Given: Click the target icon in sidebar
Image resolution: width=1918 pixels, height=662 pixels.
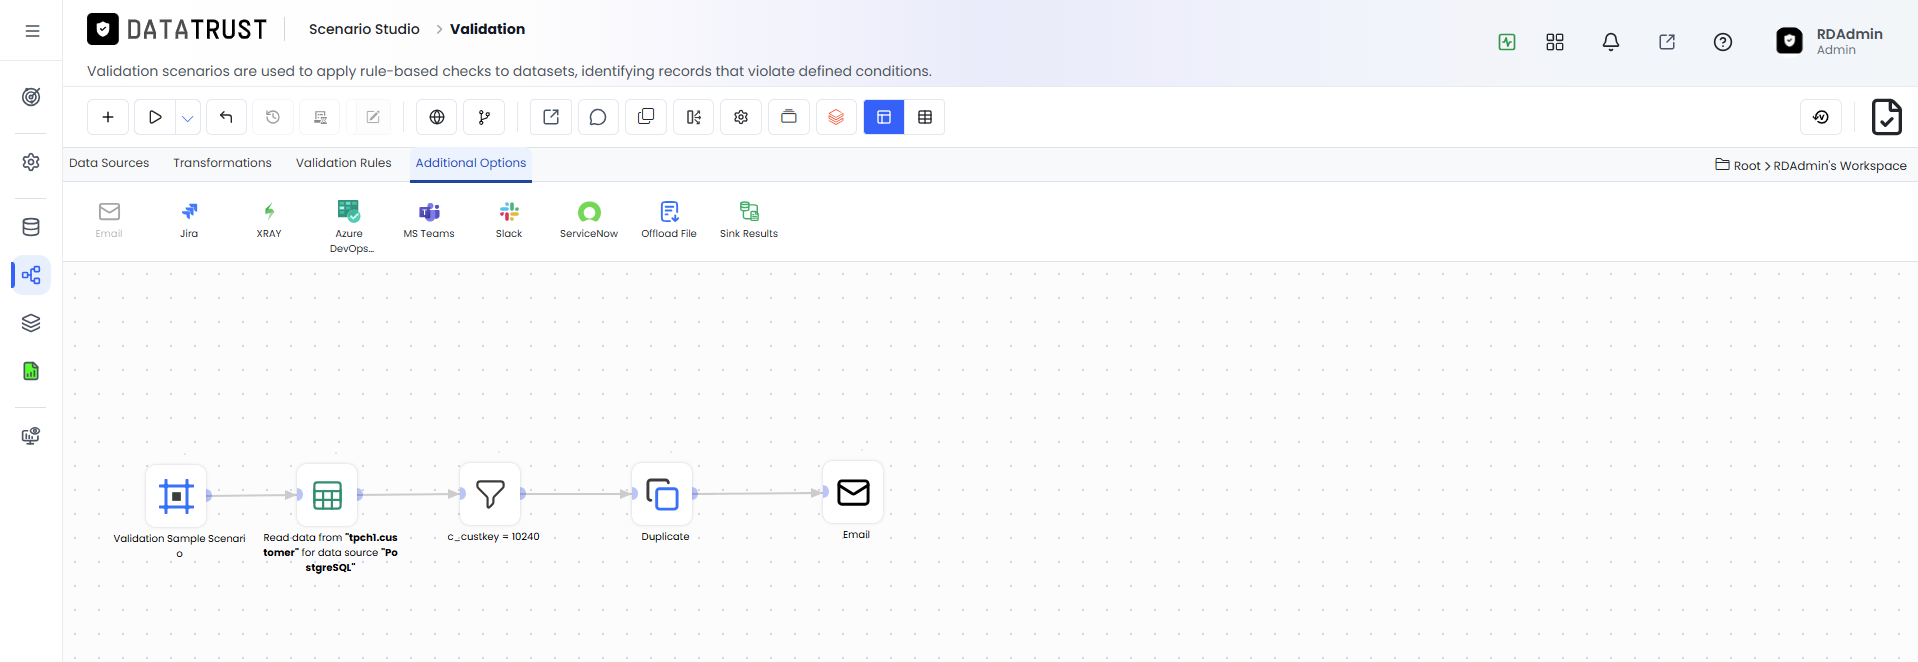Looking at the screenshot, I should (31, 97).
